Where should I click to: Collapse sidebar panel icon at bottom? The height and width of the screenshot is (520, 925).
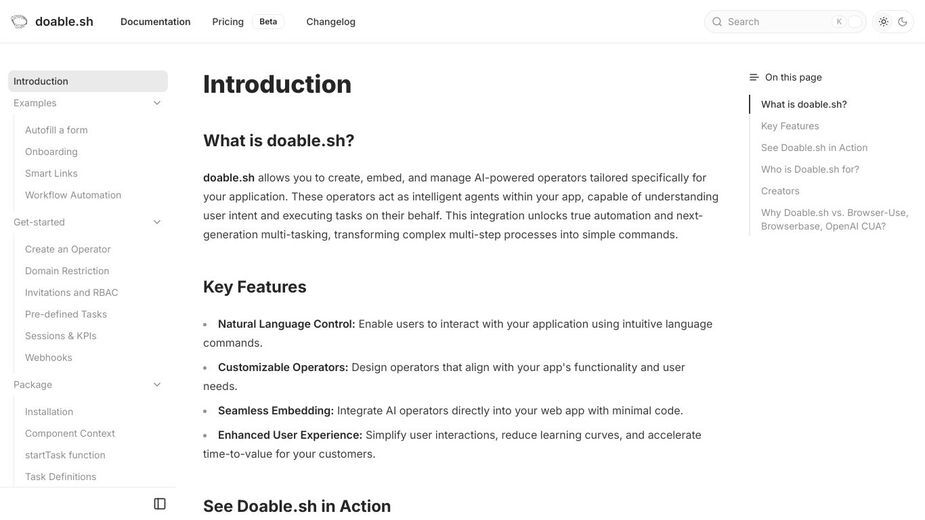pyautogui.click(x=160, y=503)
